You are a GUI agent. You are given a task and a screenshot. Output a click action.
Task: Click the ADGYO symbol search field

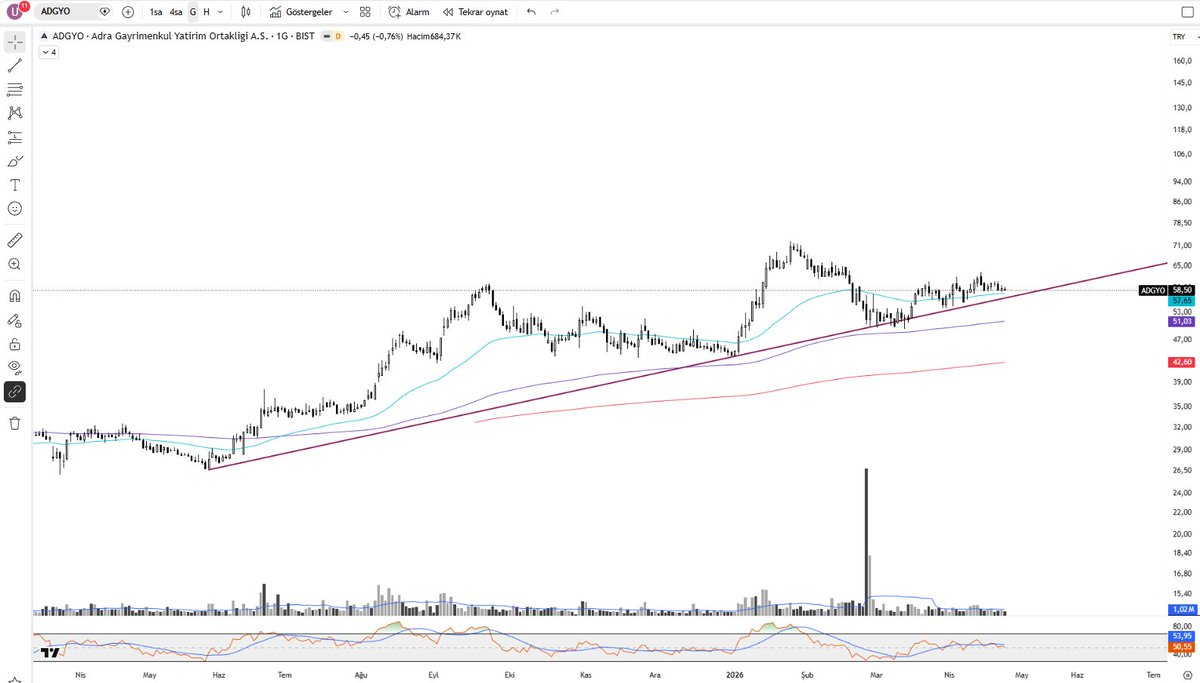pyautogui.click(x=75, y=12)
